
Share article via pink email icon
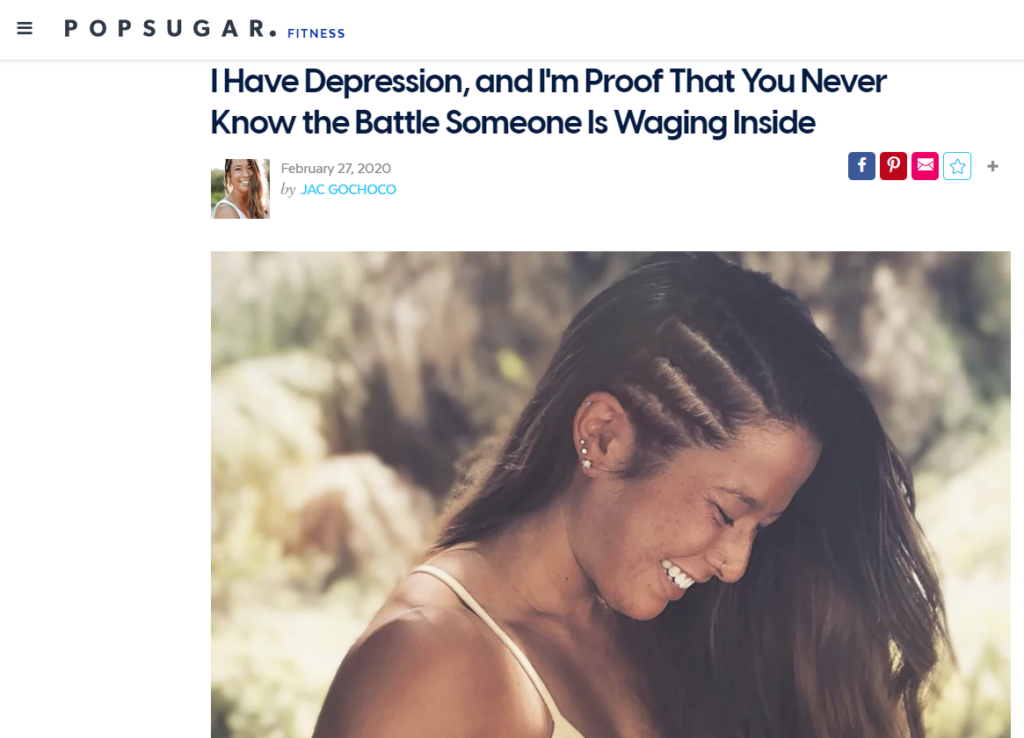[x=925, y=166]
